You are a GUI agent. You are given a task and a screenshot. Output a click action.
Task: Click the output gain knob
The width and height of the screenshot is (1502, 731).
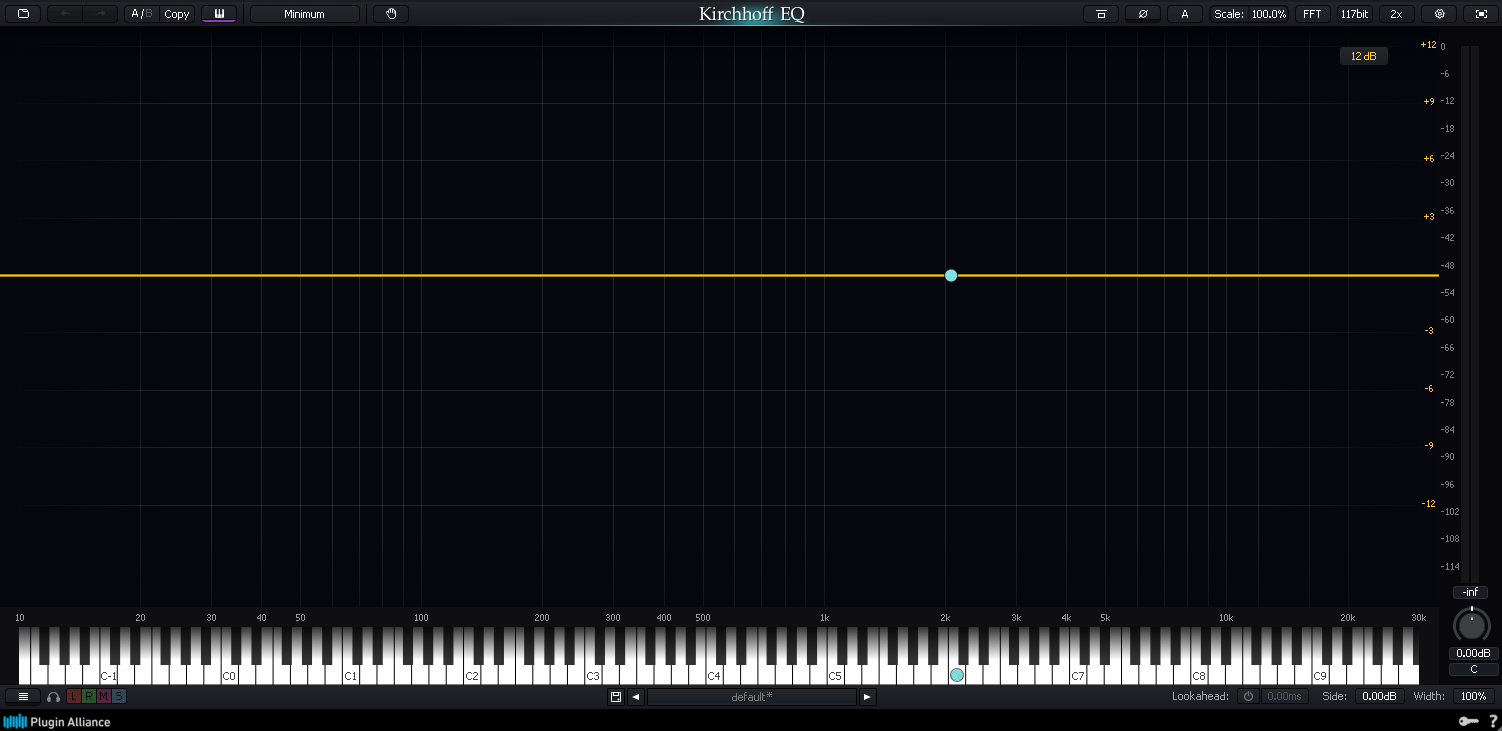[x=1471, y=627]
